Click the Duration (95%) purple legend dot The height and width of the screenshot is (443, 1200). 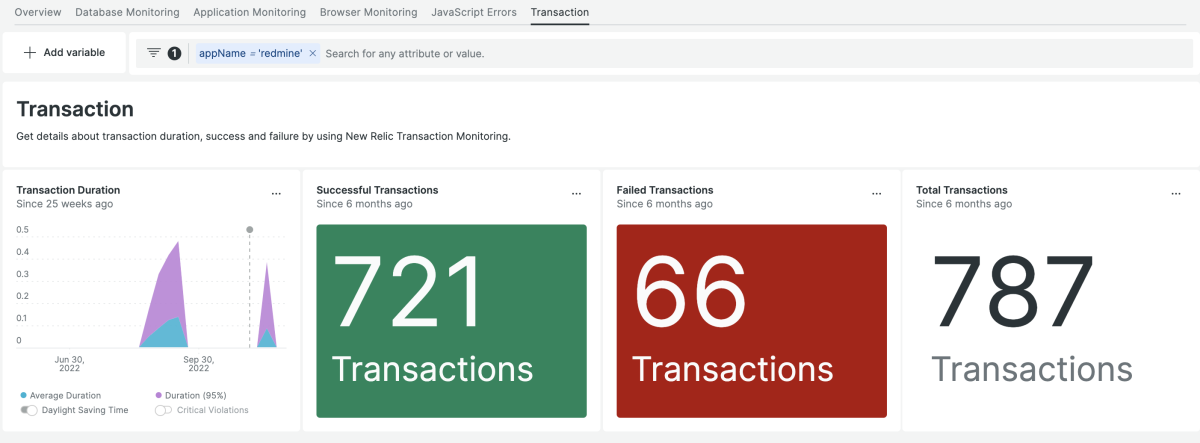159,395
